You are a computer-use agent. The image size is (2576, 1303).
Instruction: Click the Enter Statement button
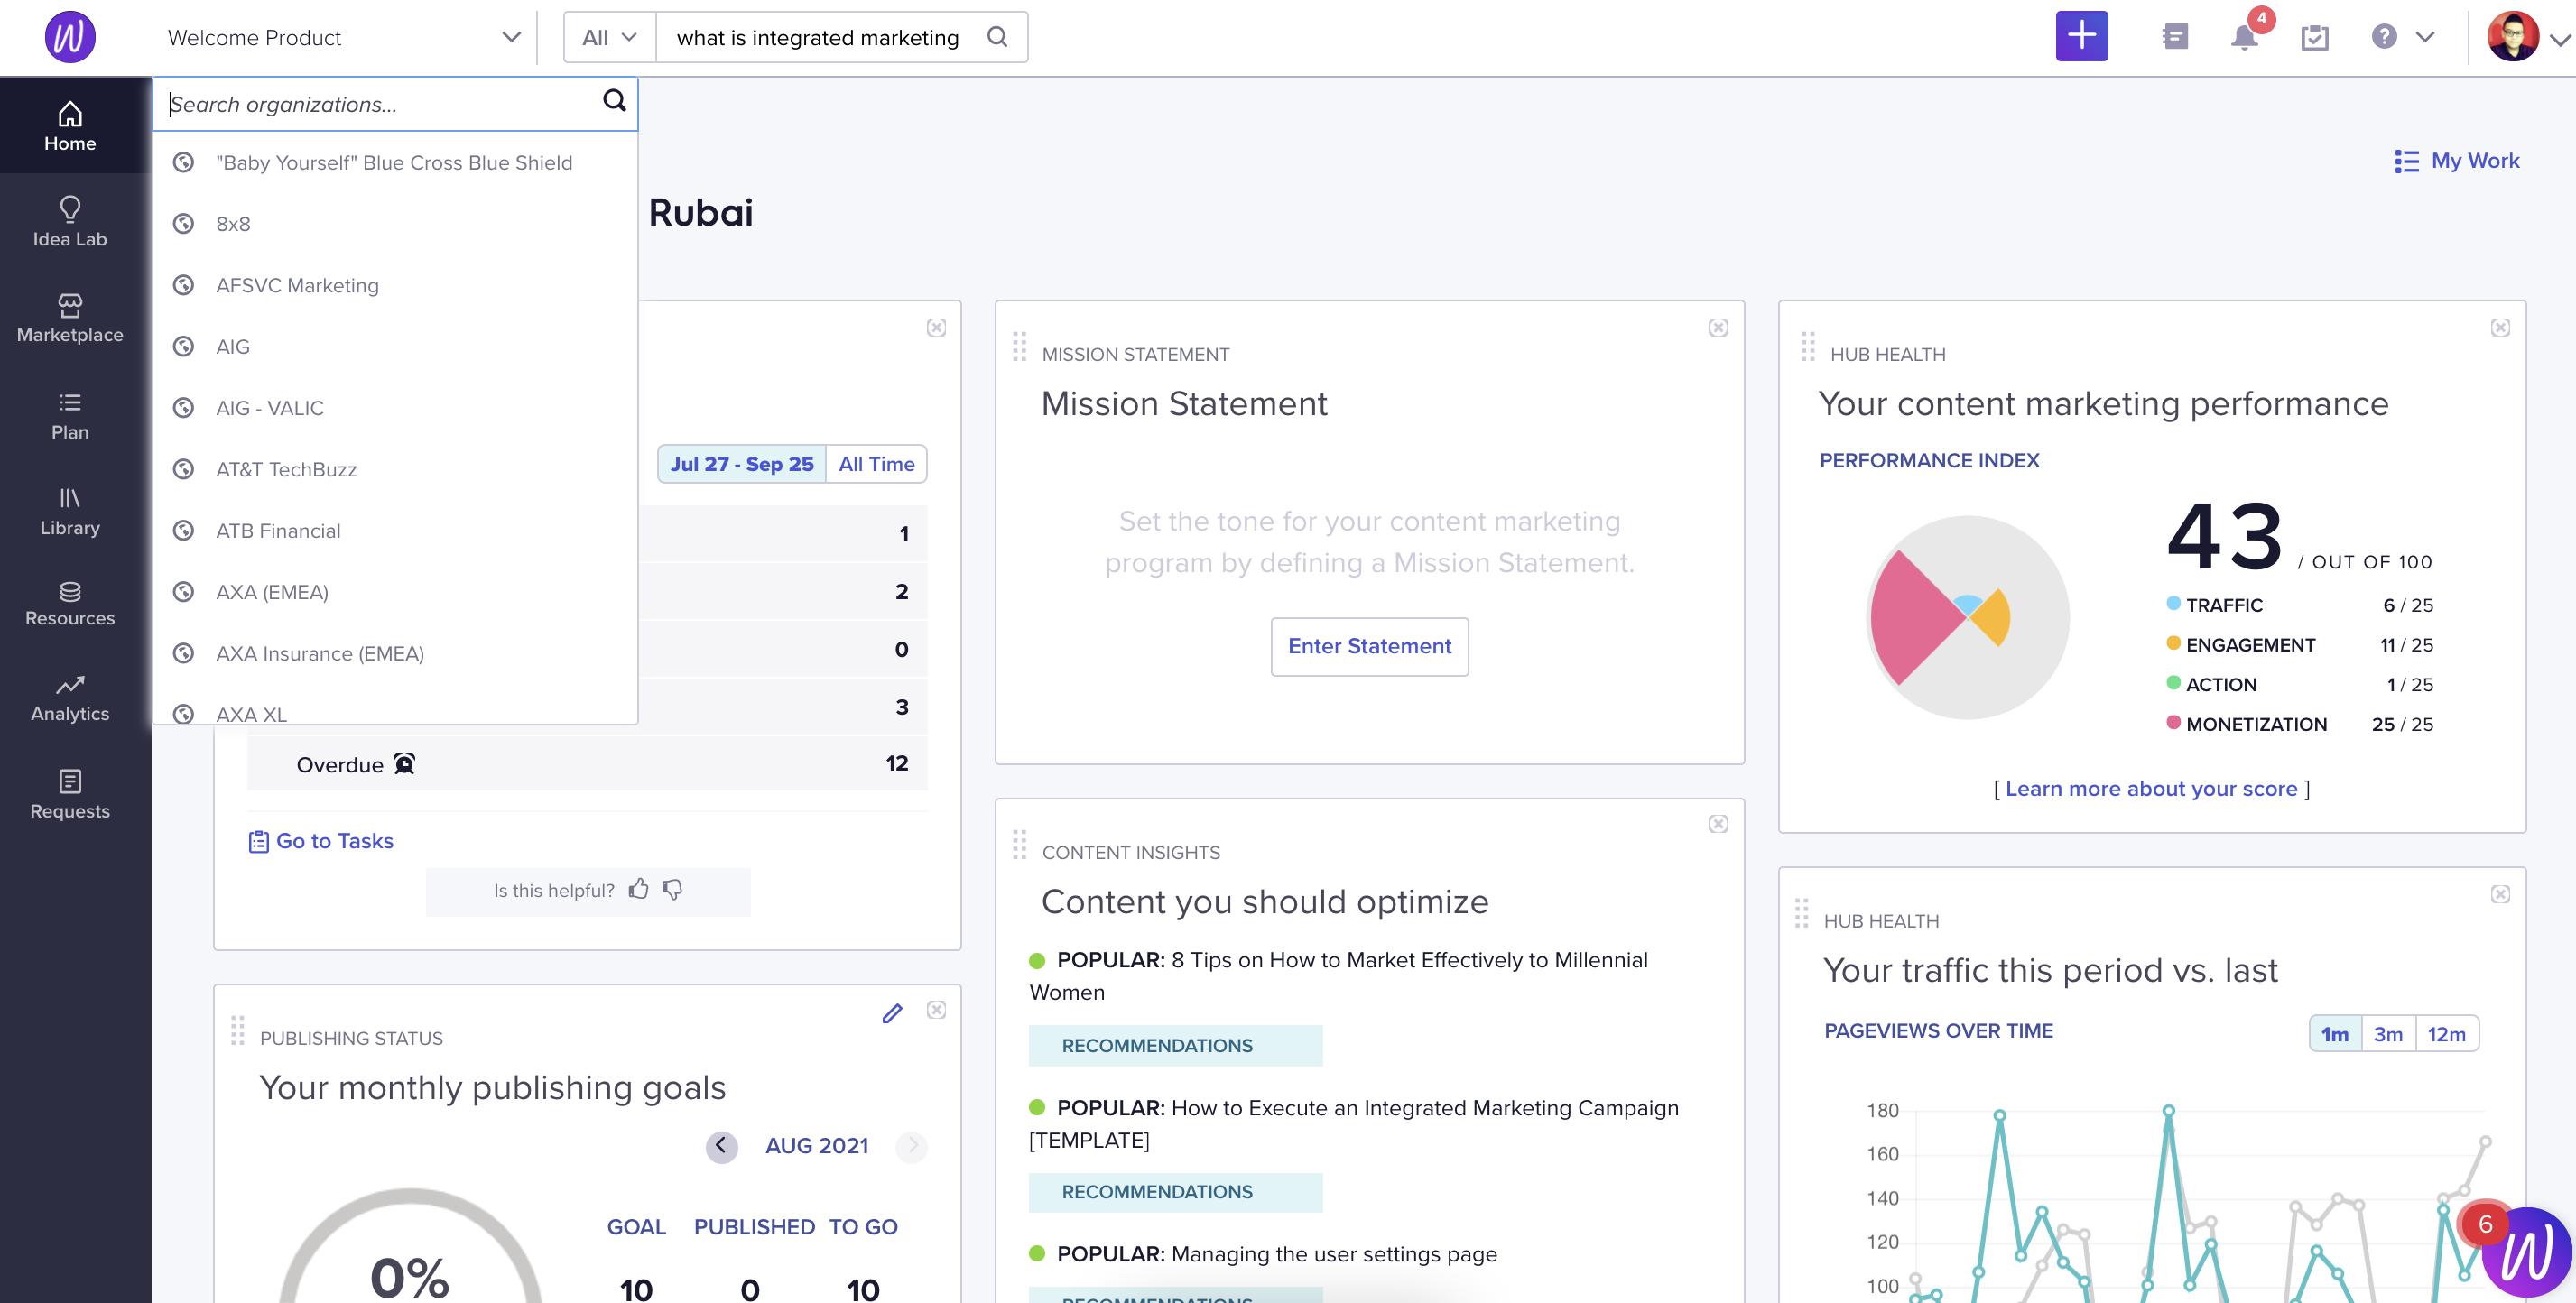1369,646
